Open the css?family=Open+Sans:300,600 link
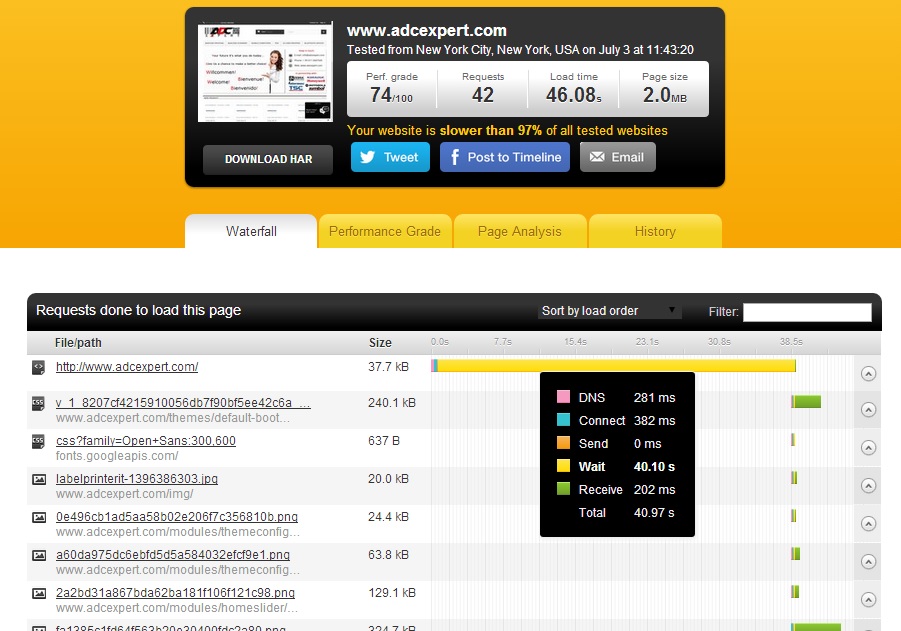This screenshot has width=901, height=631. (x=145, y=441)
